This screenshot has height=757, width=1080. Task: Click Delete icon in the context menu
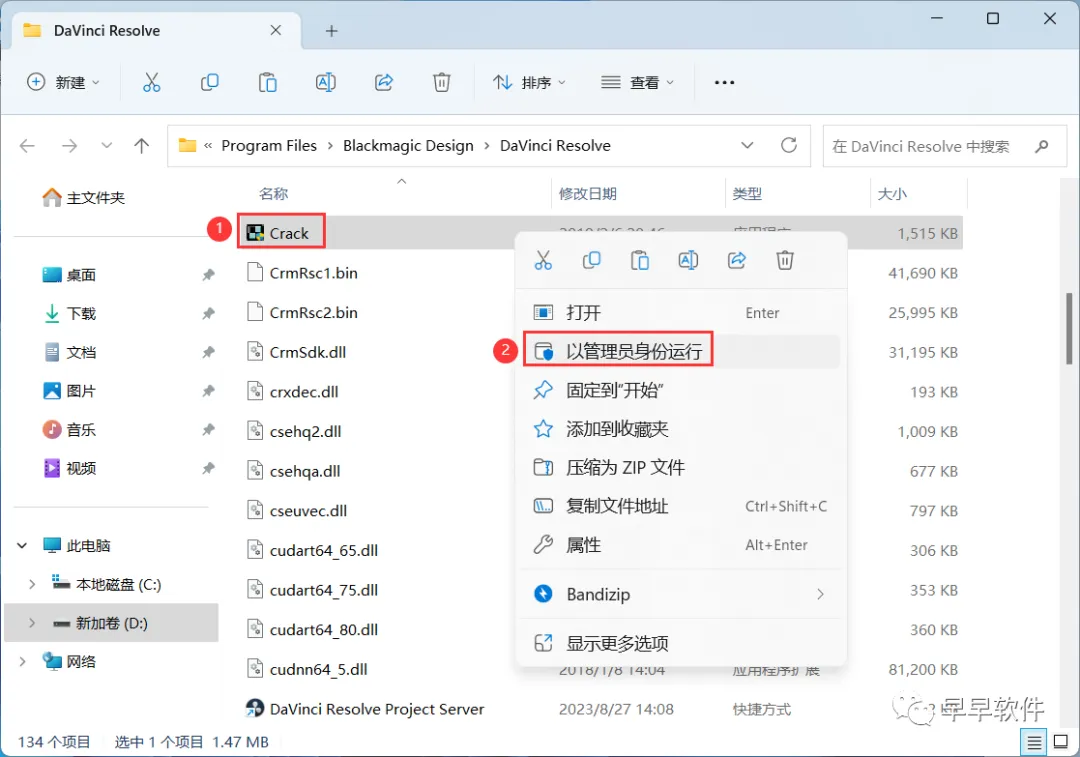click(x=785, y=260)
